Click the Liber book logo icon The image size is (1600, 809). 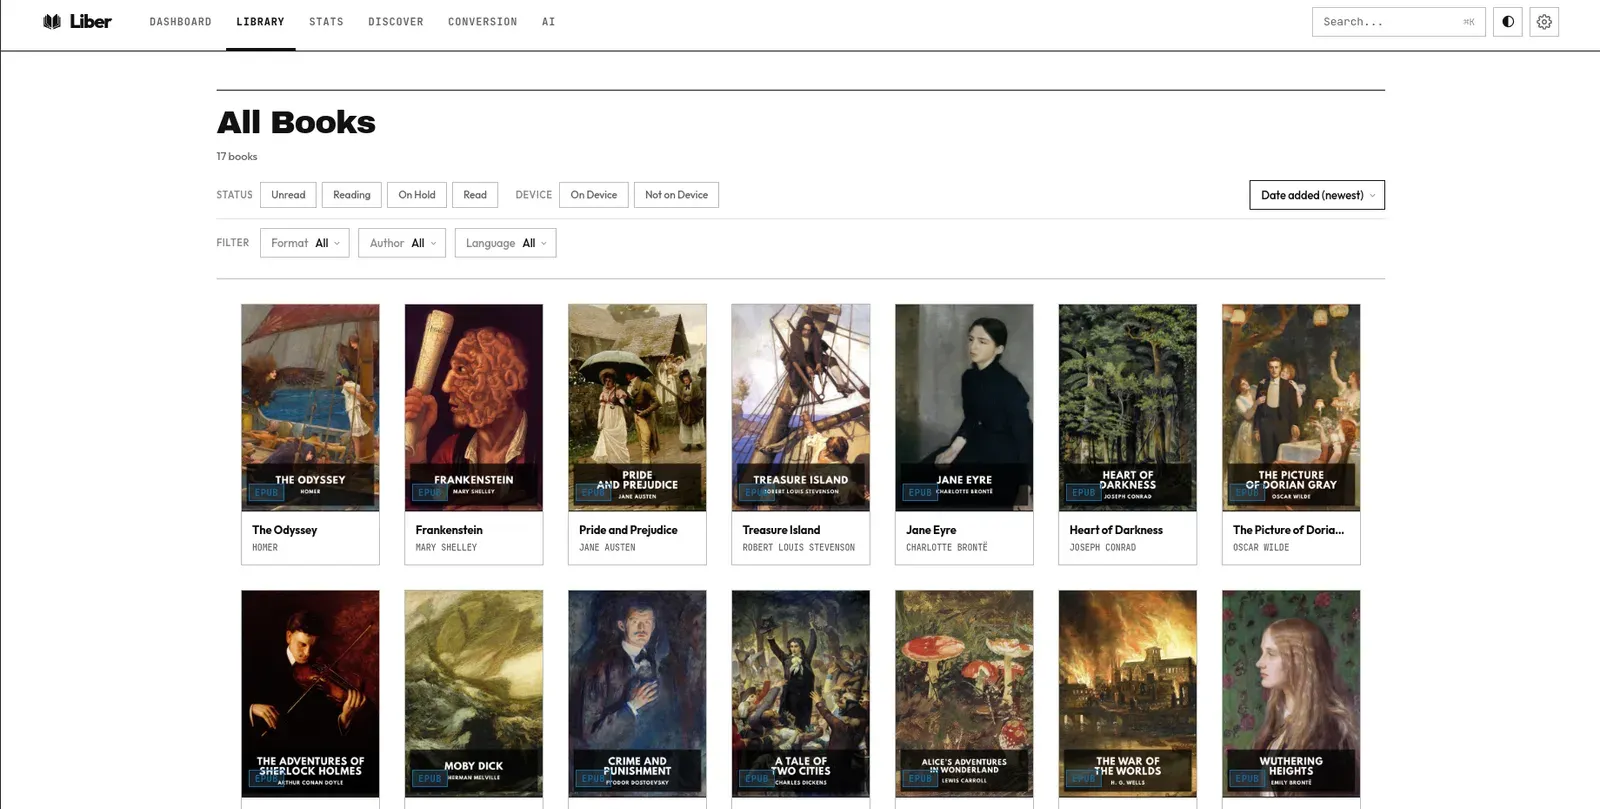(x=52, y=21)
